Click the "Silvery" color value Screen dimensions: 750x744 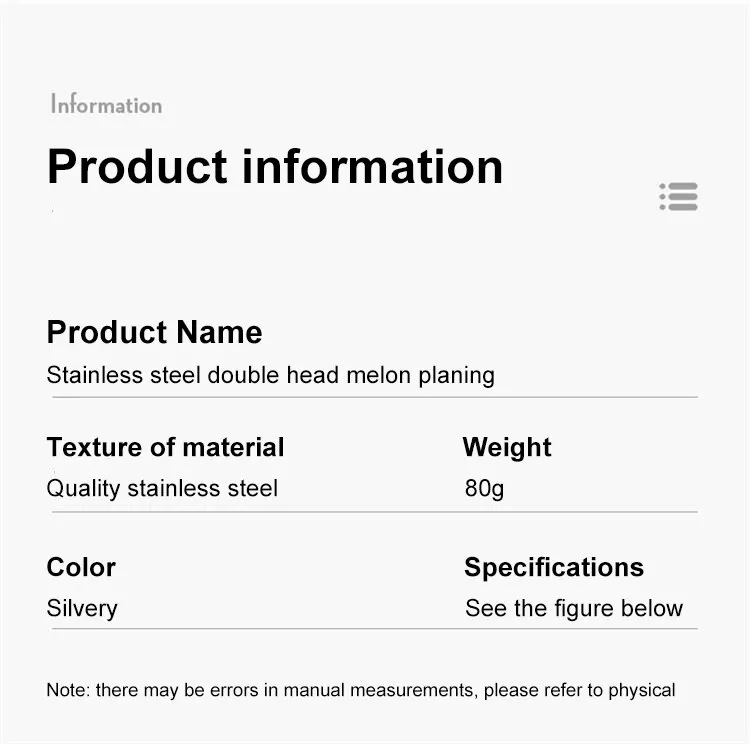coord(82,608)
